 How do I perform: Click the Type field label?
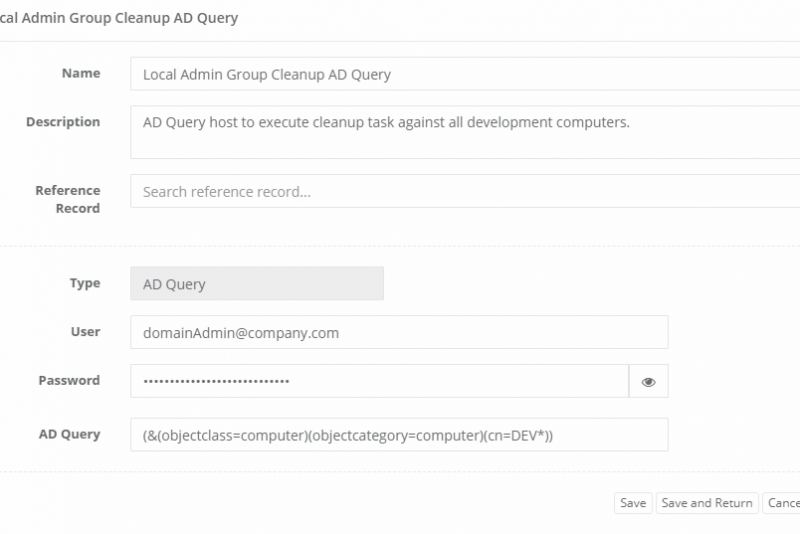[85, 283]
